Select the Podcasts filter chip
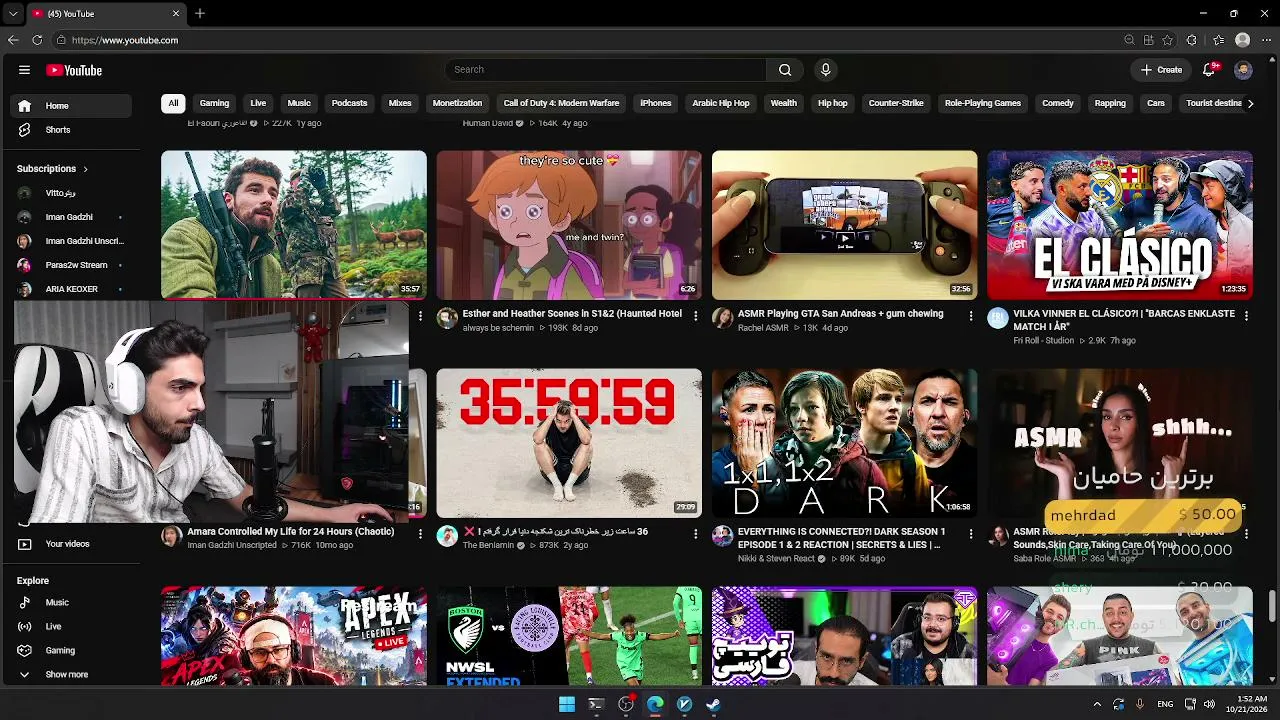This screenshot has width=1280, height=720. coord(349,103)
